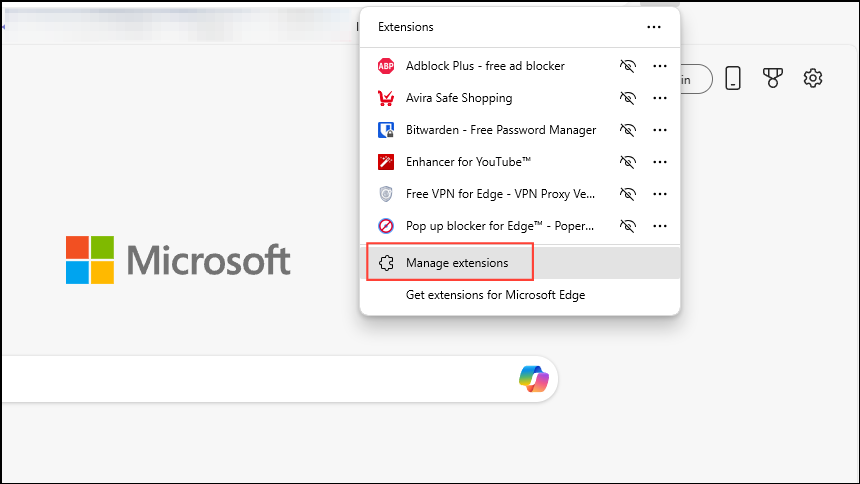Image resolution: width=860 pixels, height=484 pixels.
Task: Click the Avira Safe Shopping cart icon
Action: point(386,98)
